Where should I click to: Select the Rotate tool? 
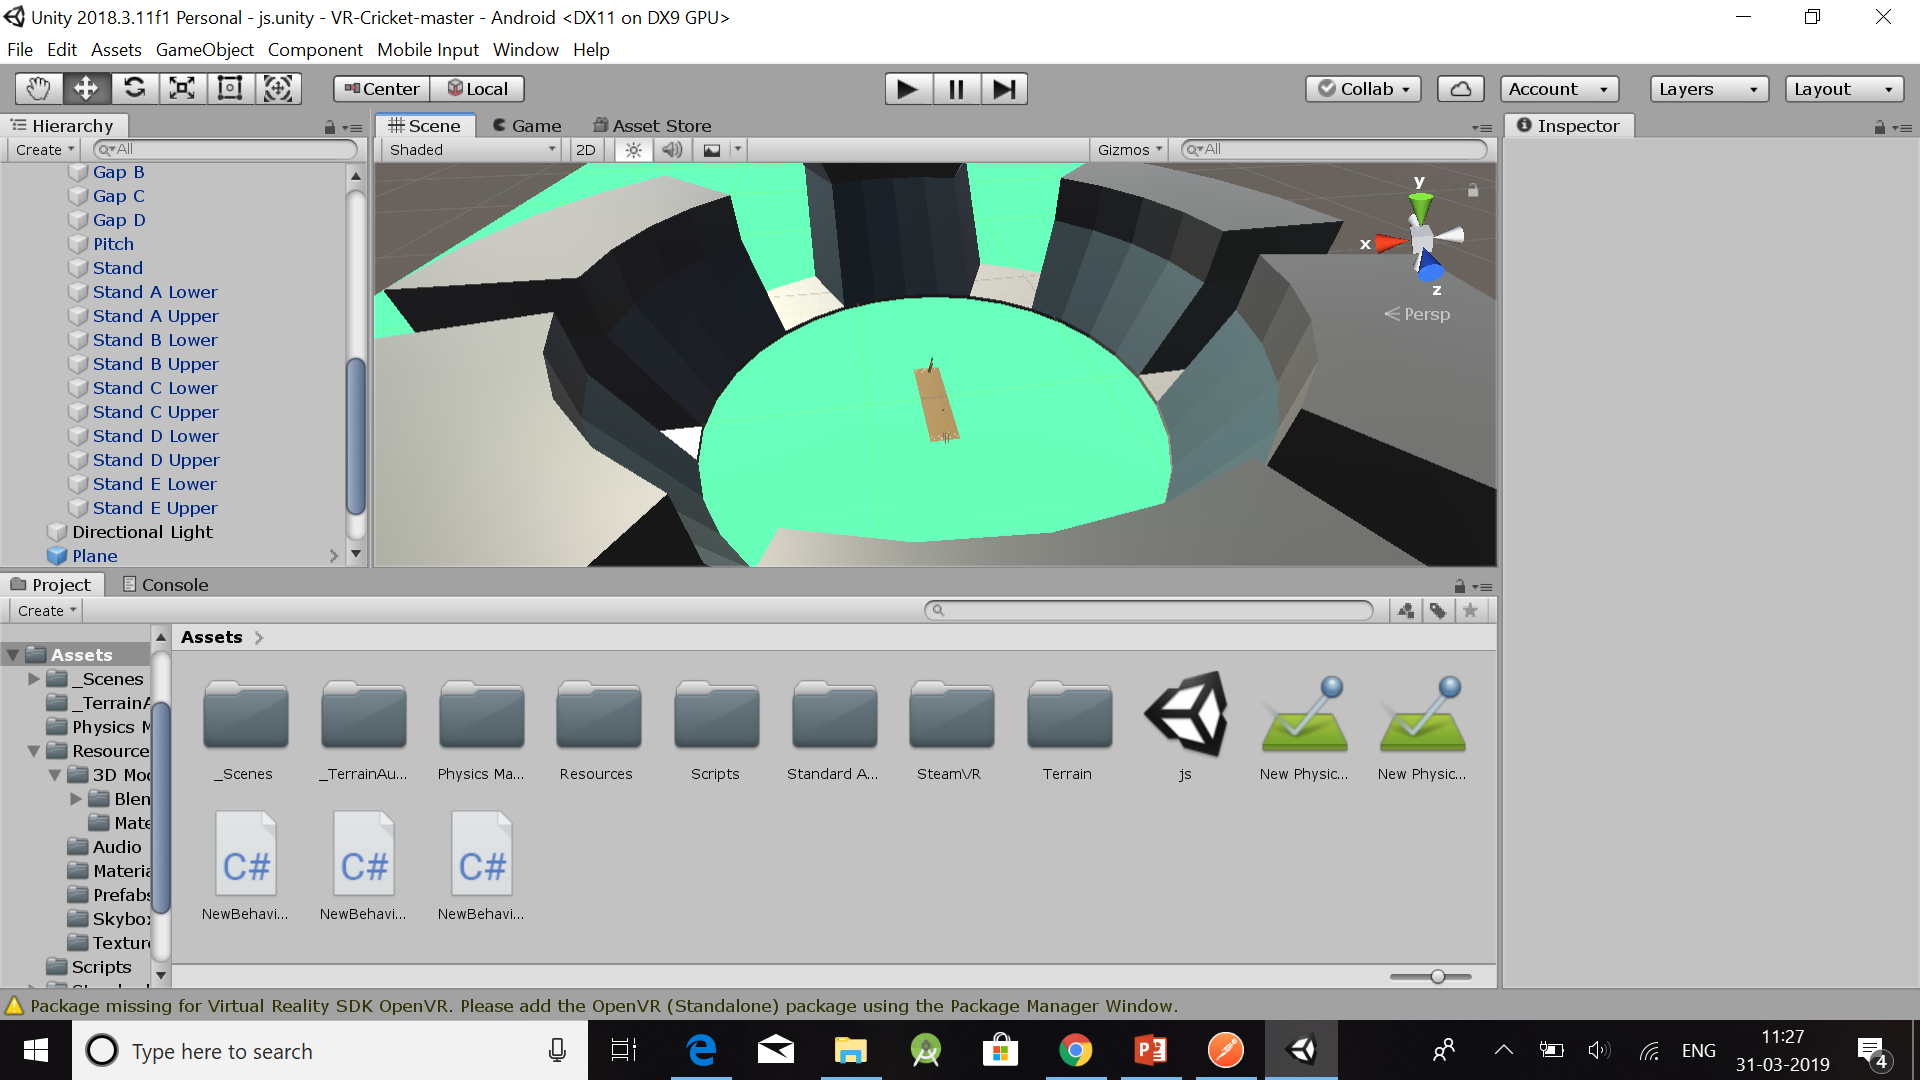tap(135, 88)
